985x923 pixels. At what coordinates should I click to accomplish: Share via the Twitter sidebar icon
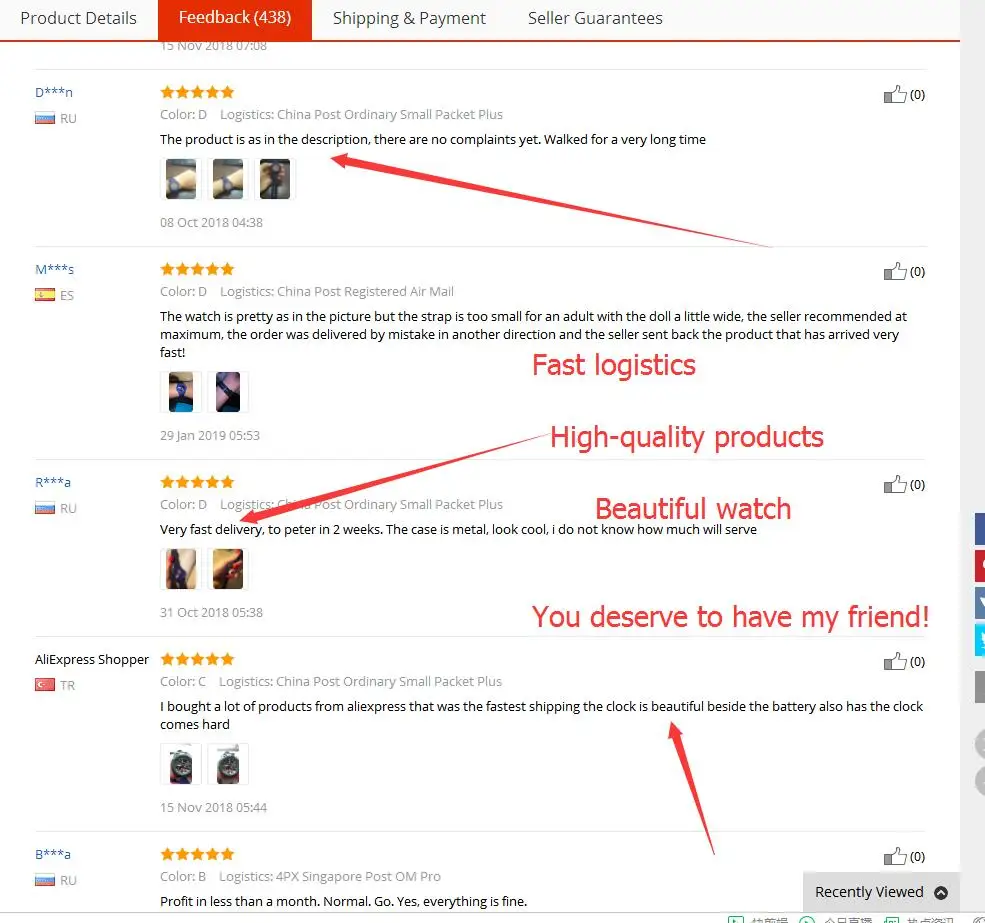[980, 640]
